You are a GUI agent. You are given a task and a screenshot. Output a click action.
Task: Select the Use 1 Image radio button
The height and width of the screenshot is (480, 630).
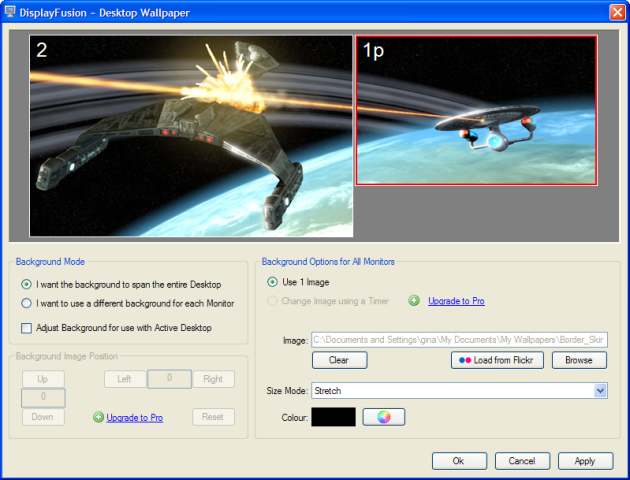[272, 282]
